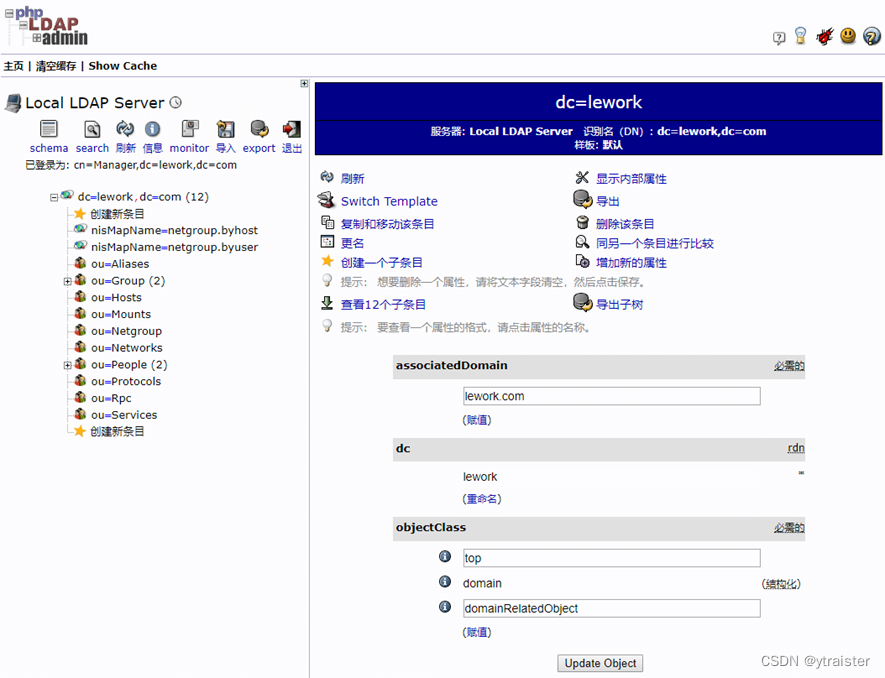Open the monitor icon in the server toolbar

click(189, 130)
